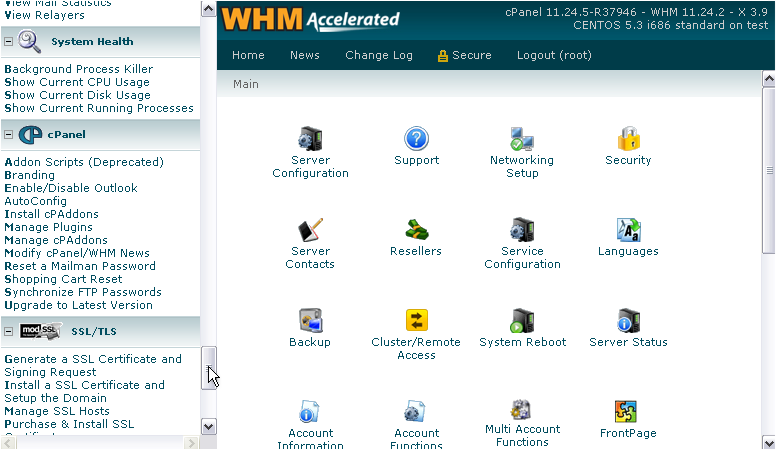The width and height of the screenshot is (776, 450).
Task: Open the Security padlock icon
Action: (628, 139)
